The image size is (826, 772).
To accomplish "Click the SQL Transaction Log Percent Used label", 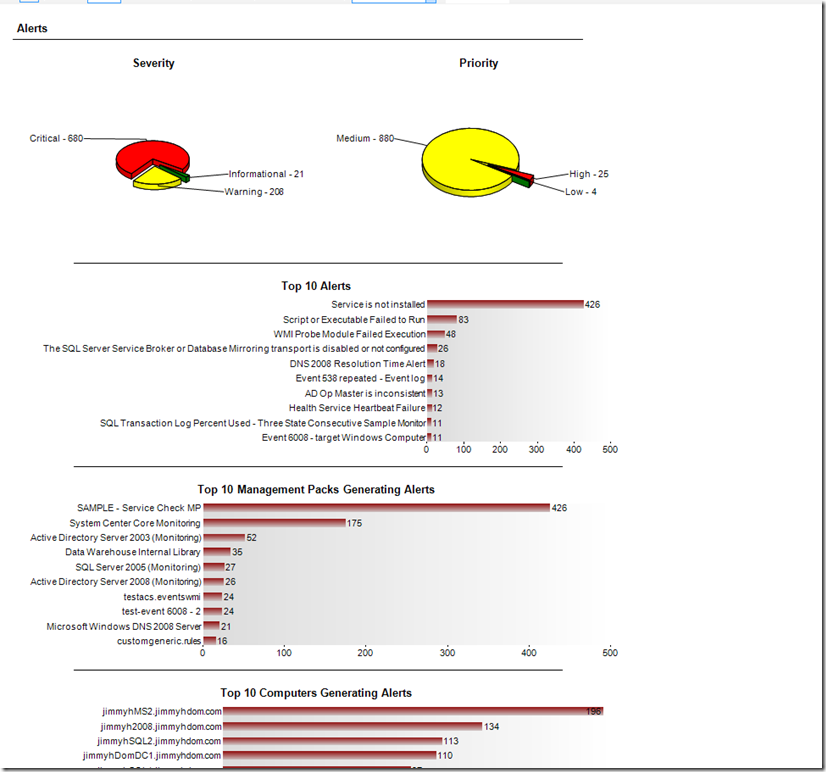I will click(263, 423).
